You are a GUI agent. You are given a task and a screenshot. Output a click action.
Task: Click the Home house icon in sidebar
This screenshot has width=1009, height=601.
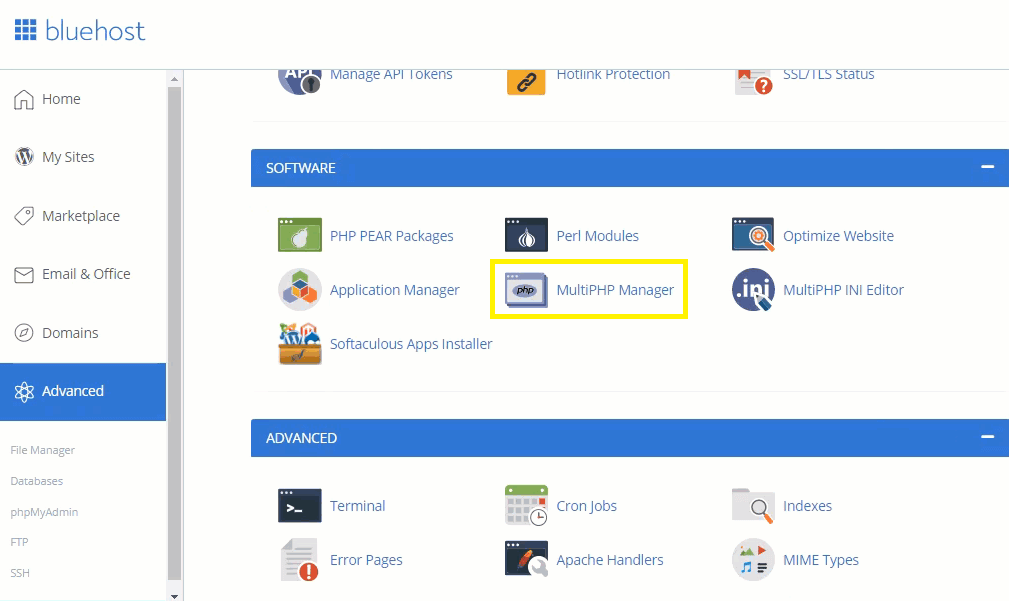click(24, 99)
